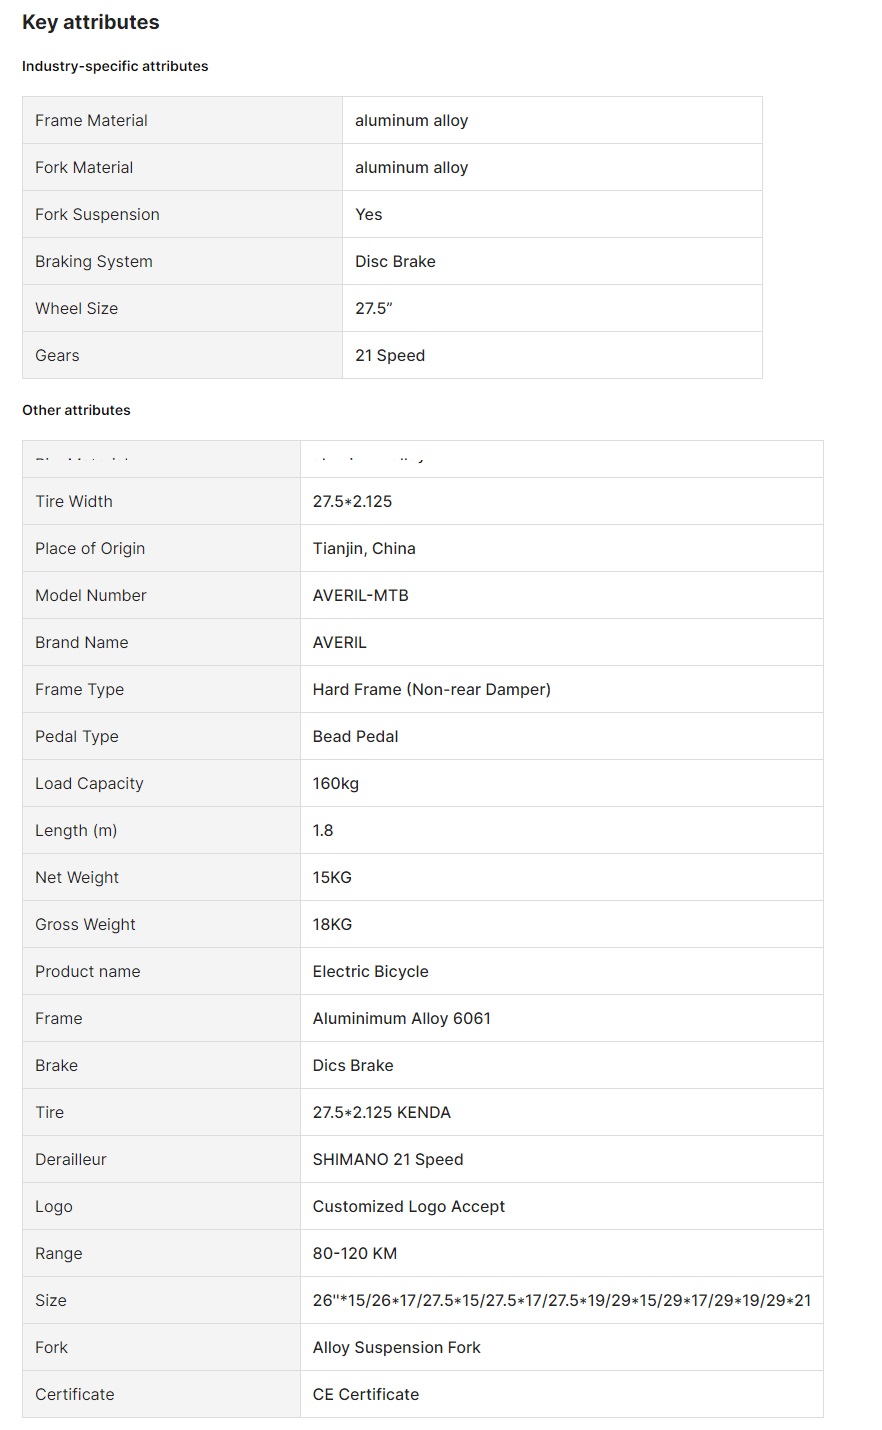Click the Disc Brake value for Braking System
882x1430 pixels.
point(395,261)
